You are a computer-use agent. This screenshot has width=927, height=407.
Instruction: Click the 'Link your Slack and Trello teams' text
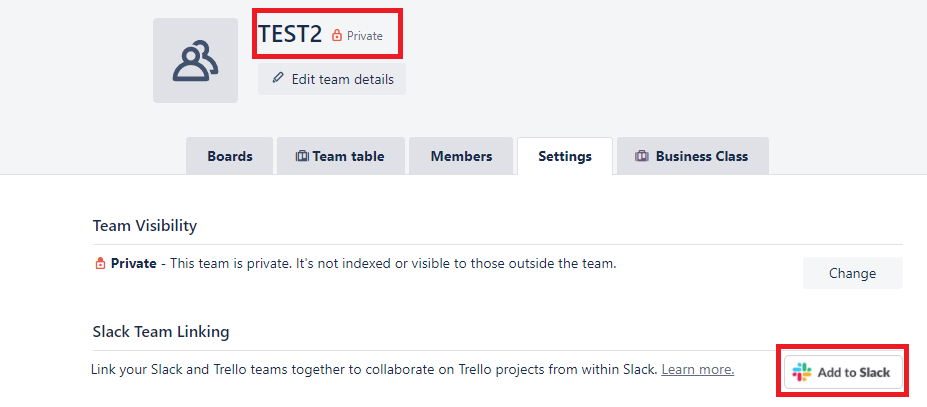click(x=374, y=370)
